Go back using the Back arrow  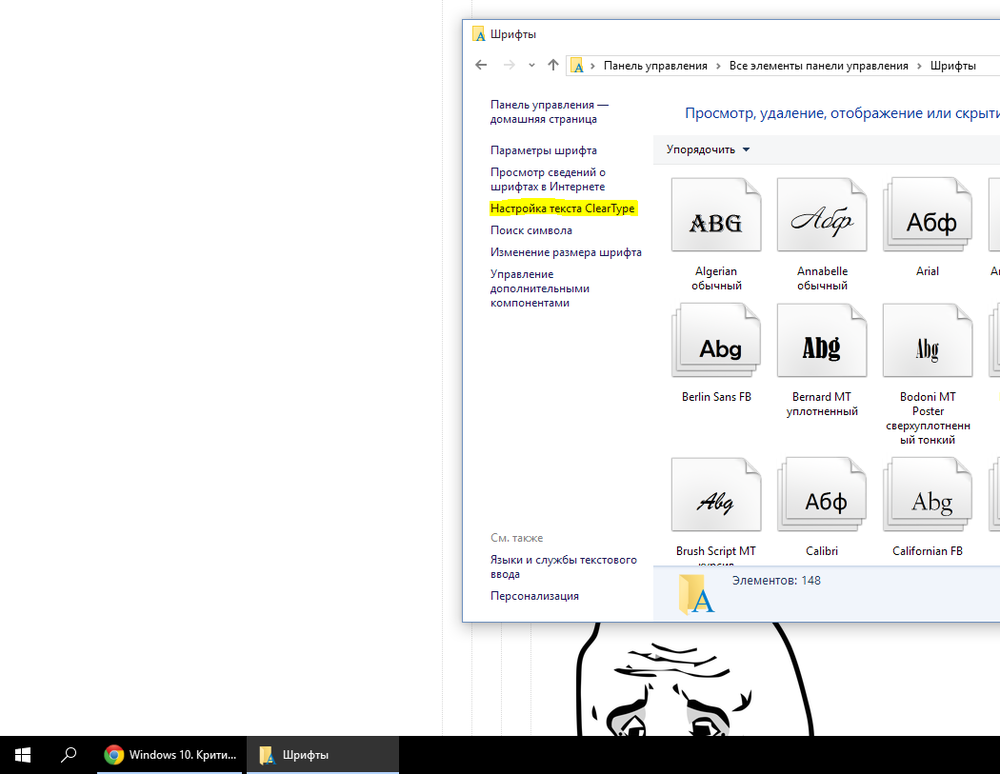click(x=481, y=65)
